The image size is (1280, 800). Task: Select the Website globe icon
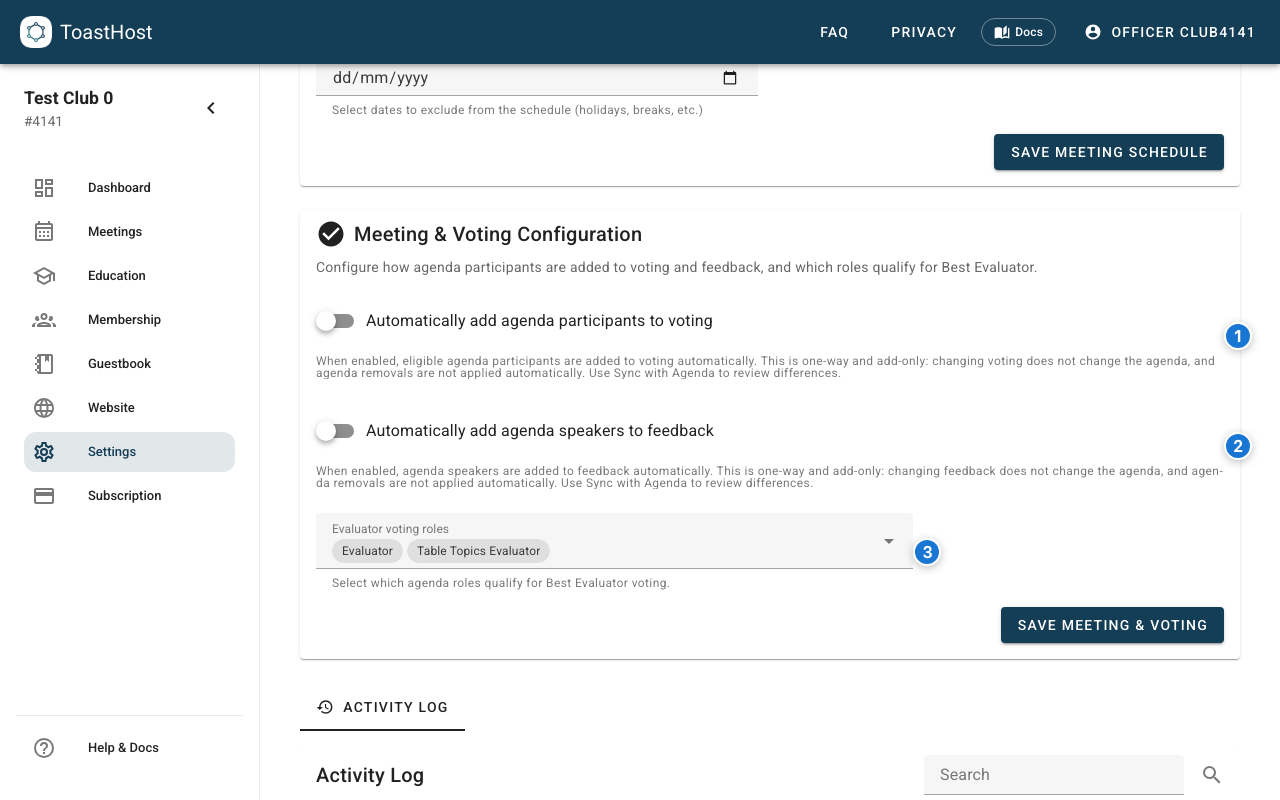pyautogui.click(x=44, y=407)
